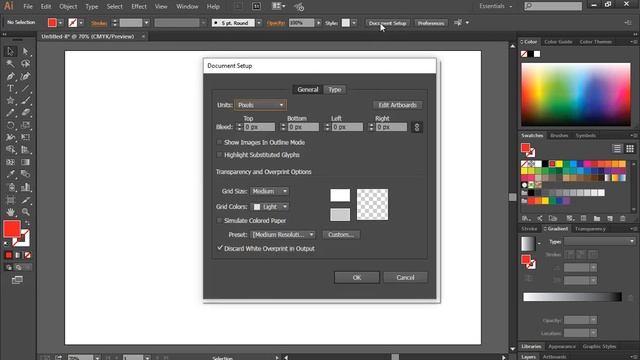Click the Preferences button

coord(431,23)
